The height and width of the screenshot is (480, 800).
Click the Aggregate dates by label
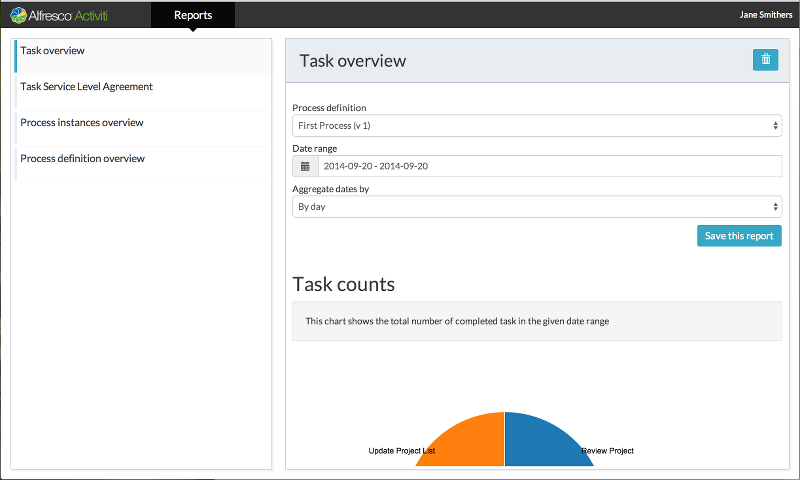331,189
